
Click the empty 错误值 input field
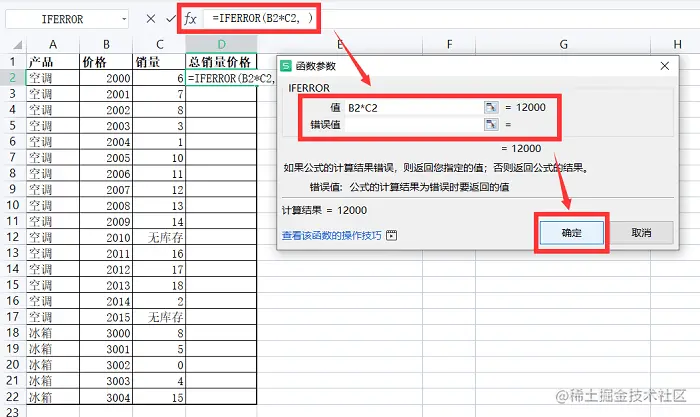413,125
